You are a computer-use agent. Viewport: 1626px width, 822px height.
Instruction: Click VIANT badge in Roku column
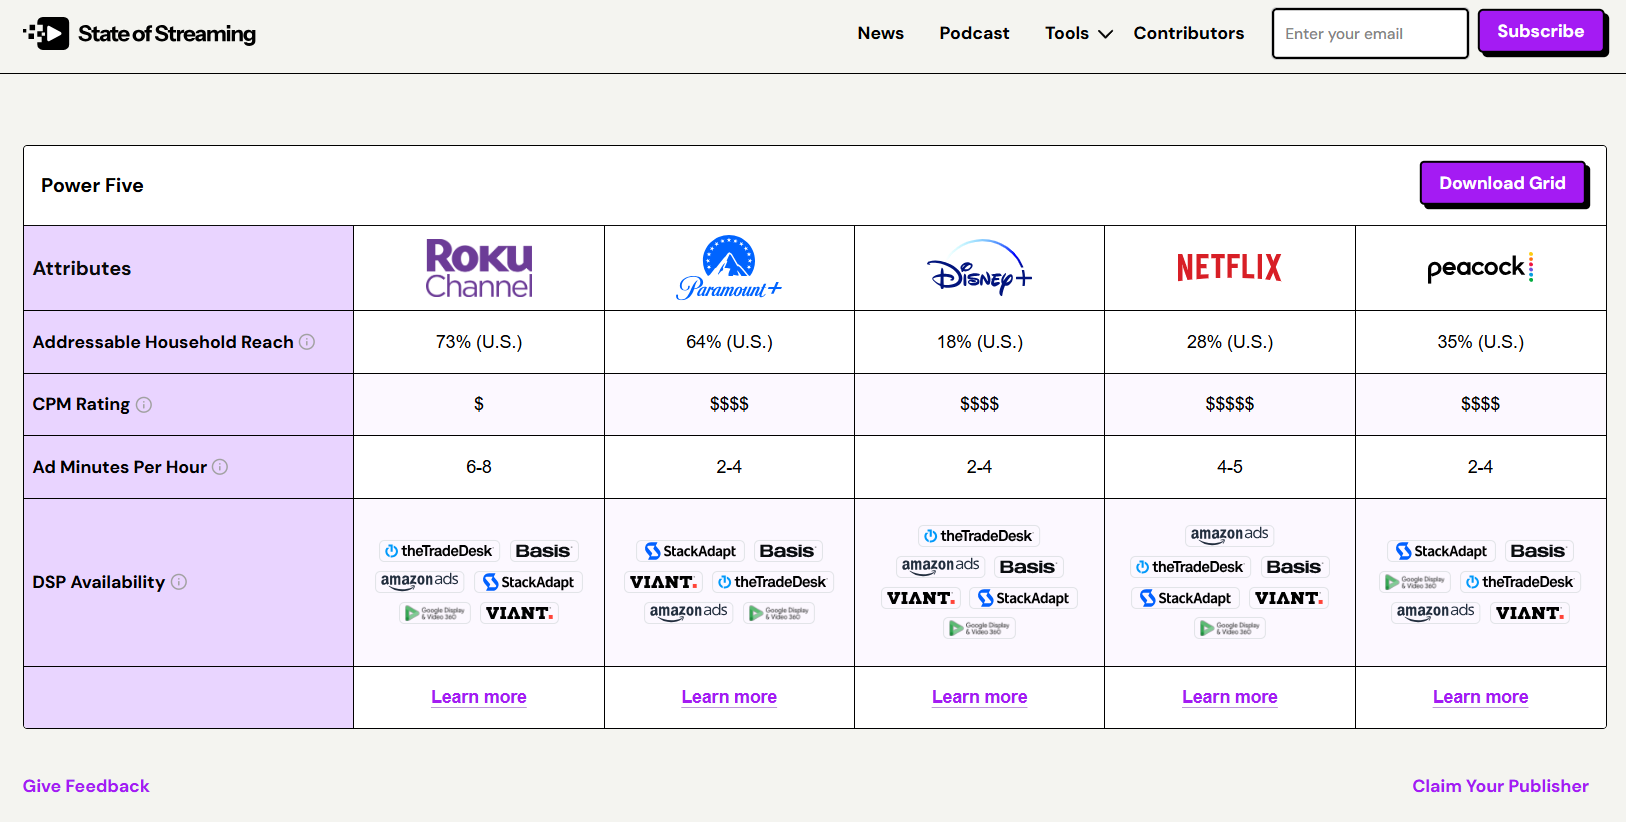(519, 613)
